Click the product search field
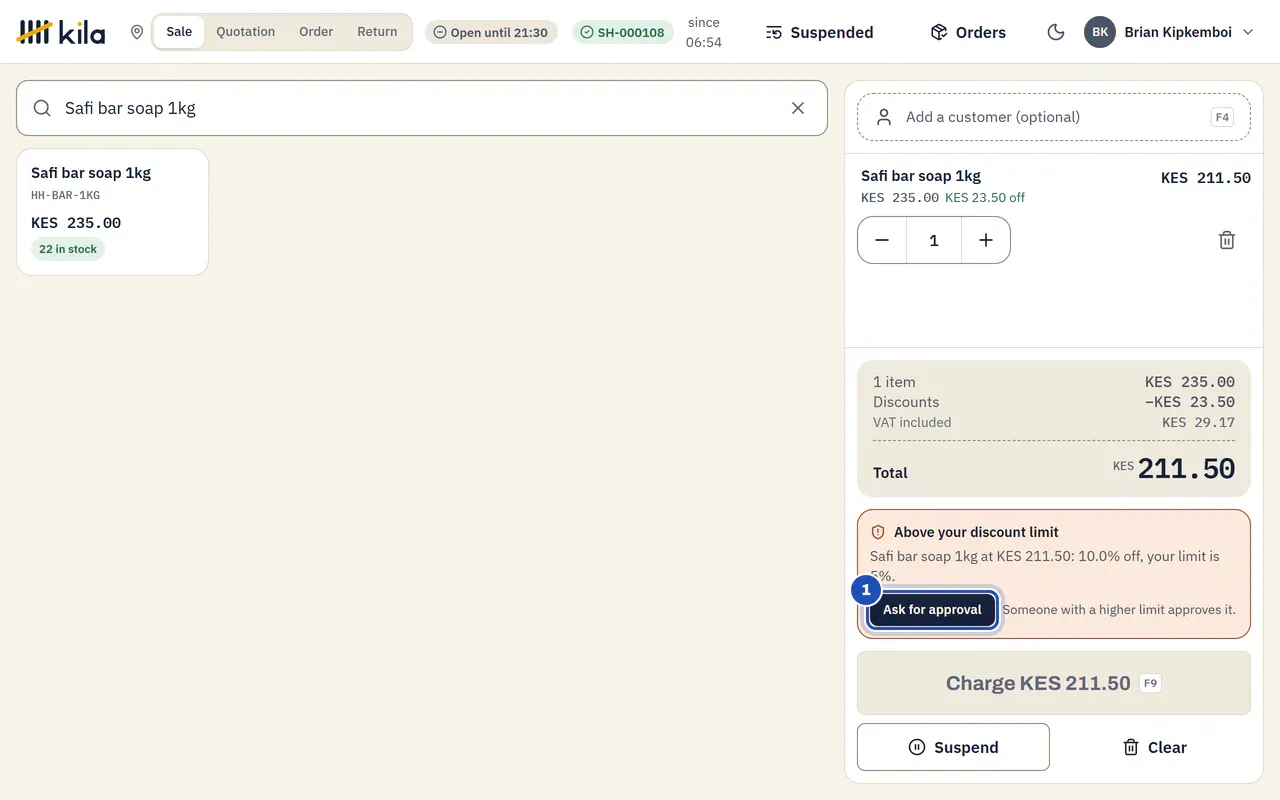1280x800 pixels. (422, 108)
